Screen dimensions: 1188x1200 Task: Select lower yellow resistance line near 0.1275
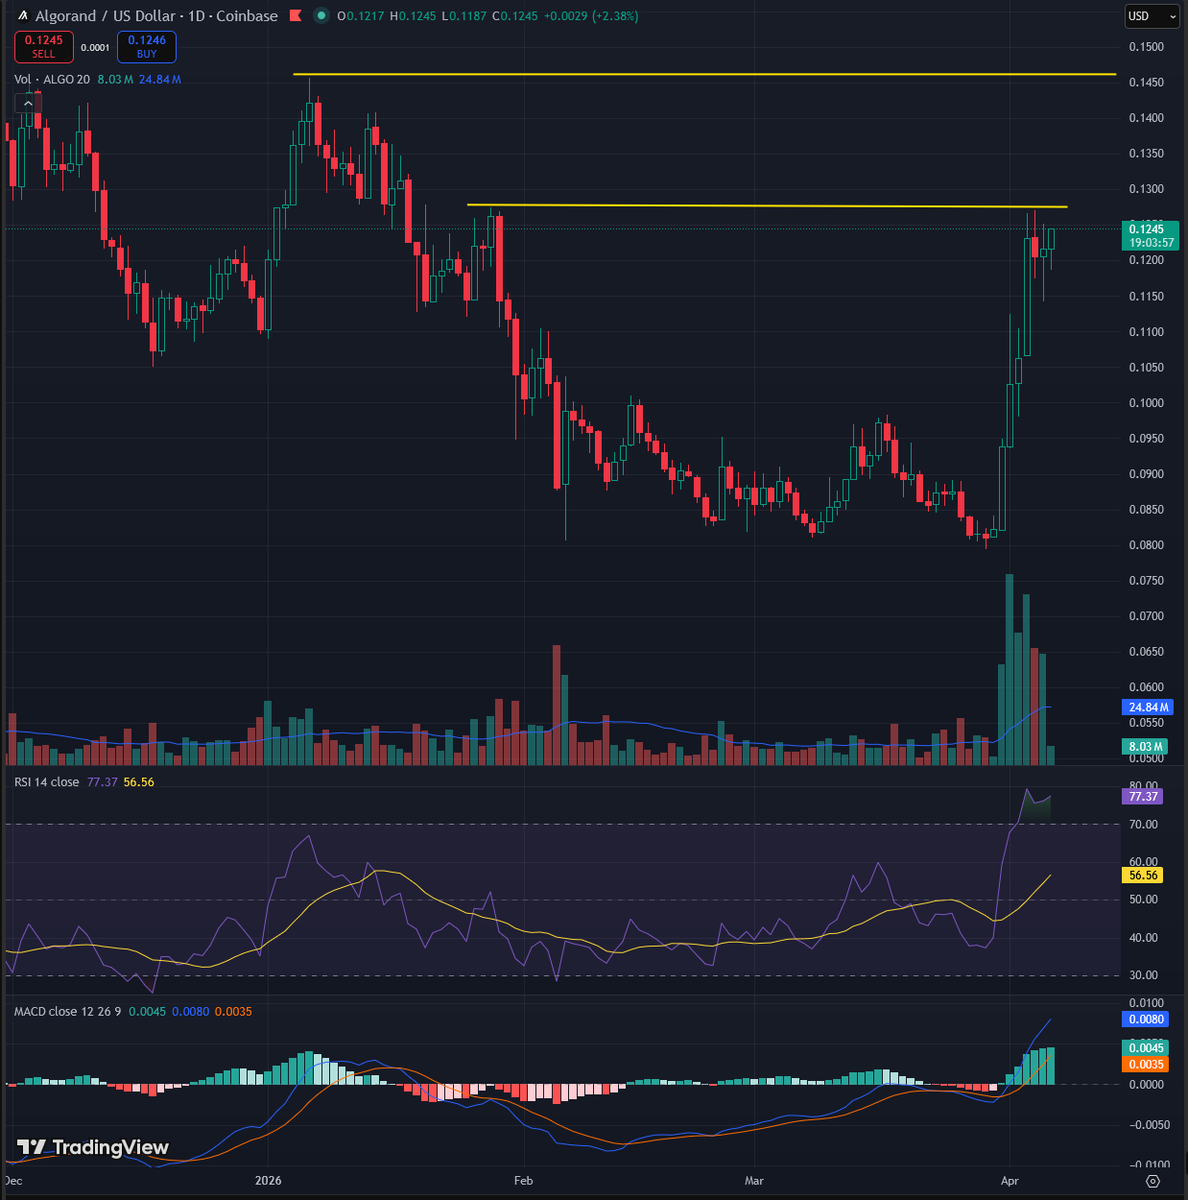(767, 206)
